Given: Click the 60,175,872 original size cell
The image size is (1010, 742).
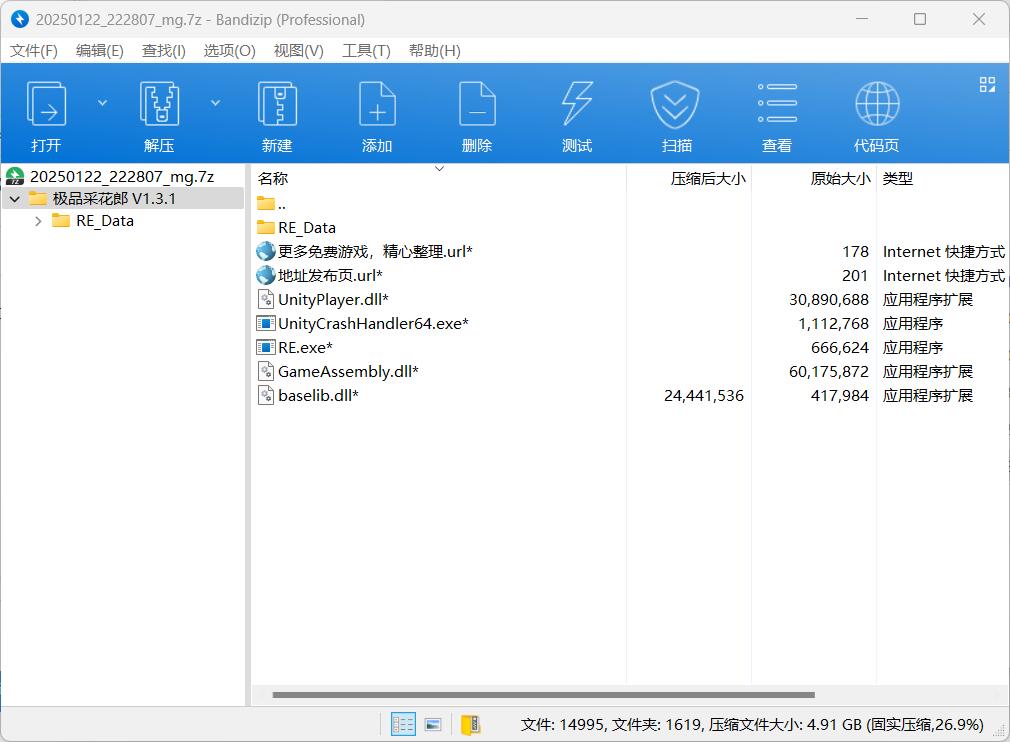Looking at the screenshot, I should (x=828, y=372).
